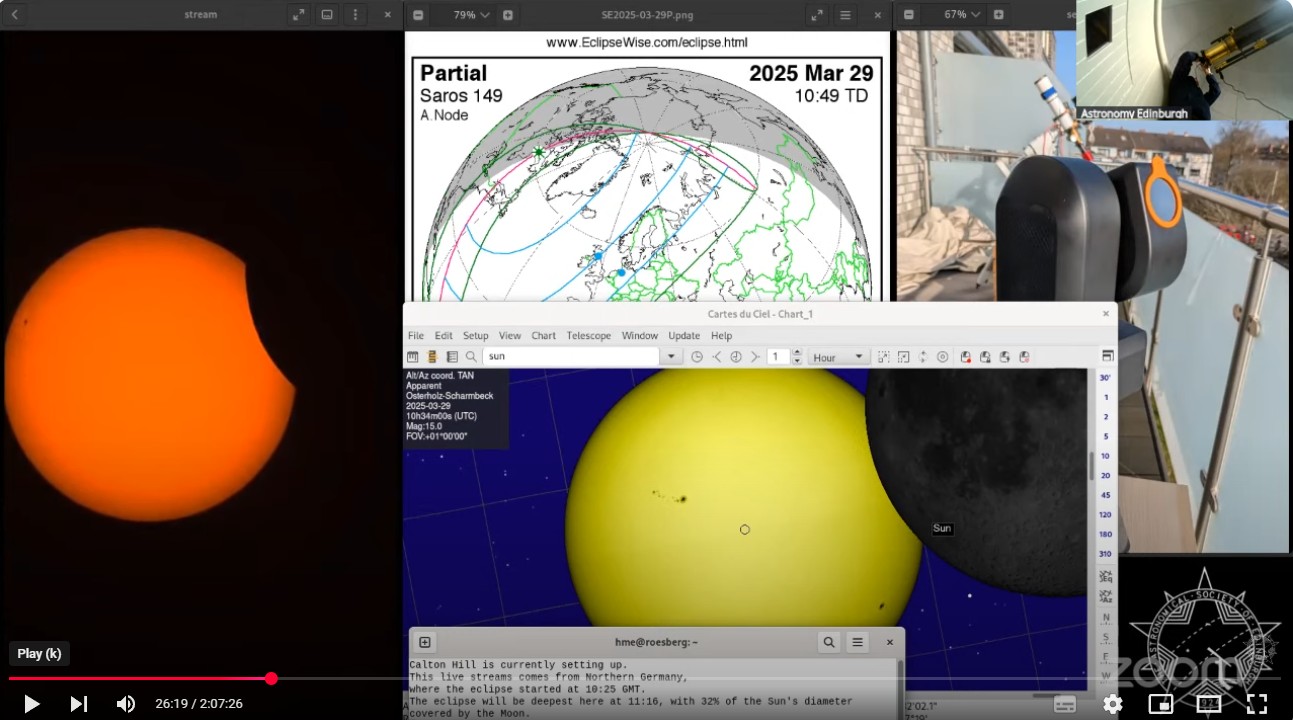Image resolution: width=1293 pixels, height=720 pixels.
Task: Switch chart to equatorial (Eq) coordinates
Action: 1106,575
